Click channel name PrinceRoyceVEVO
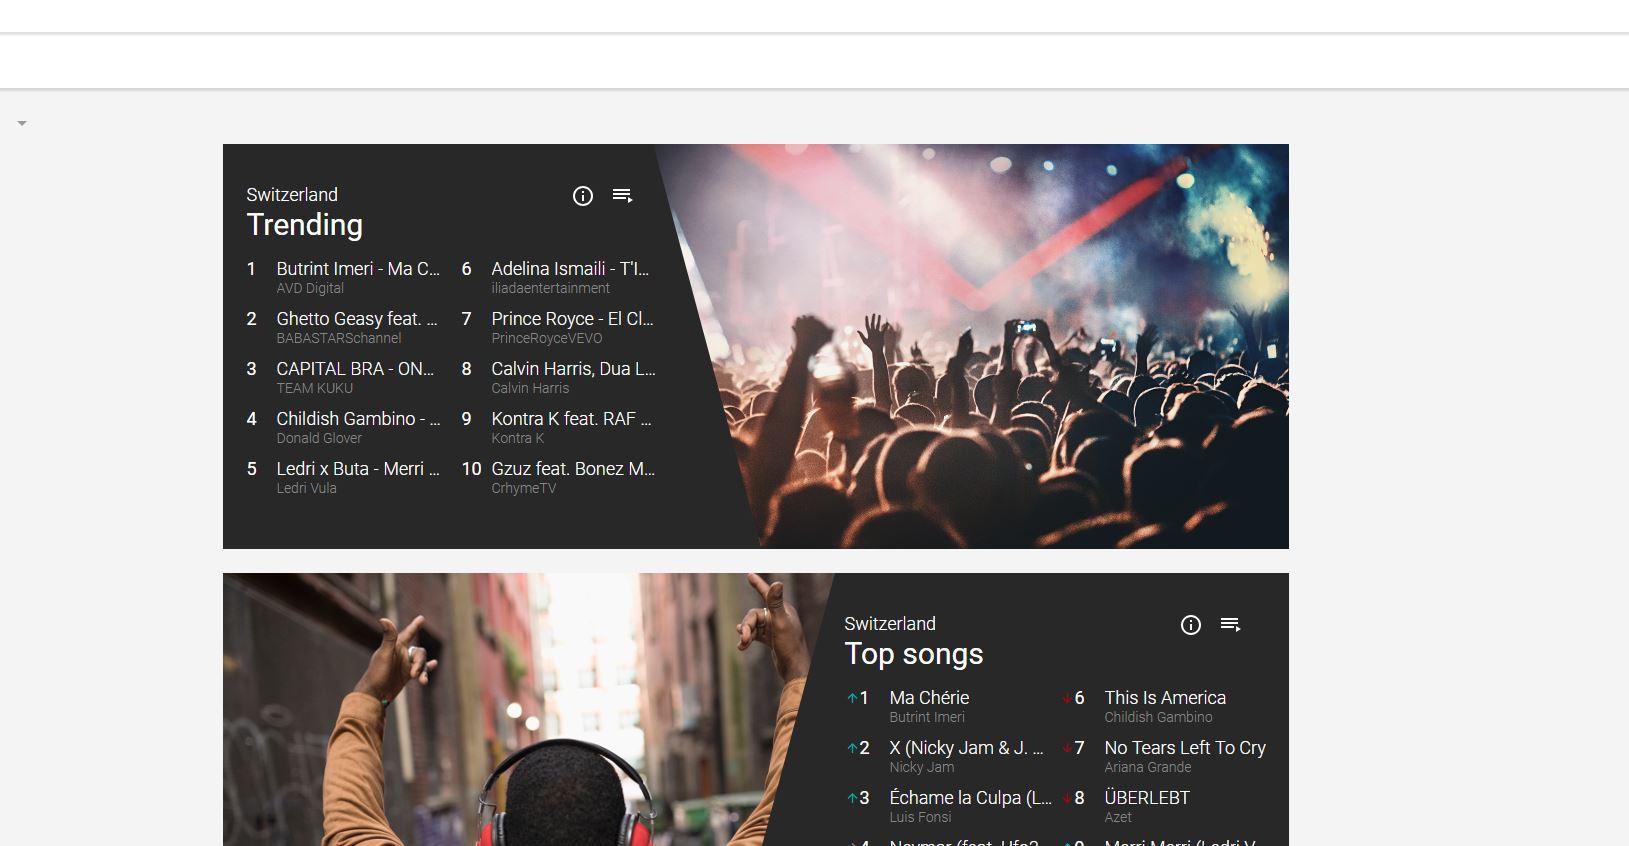1629x846 pixels. pos(547,338)
